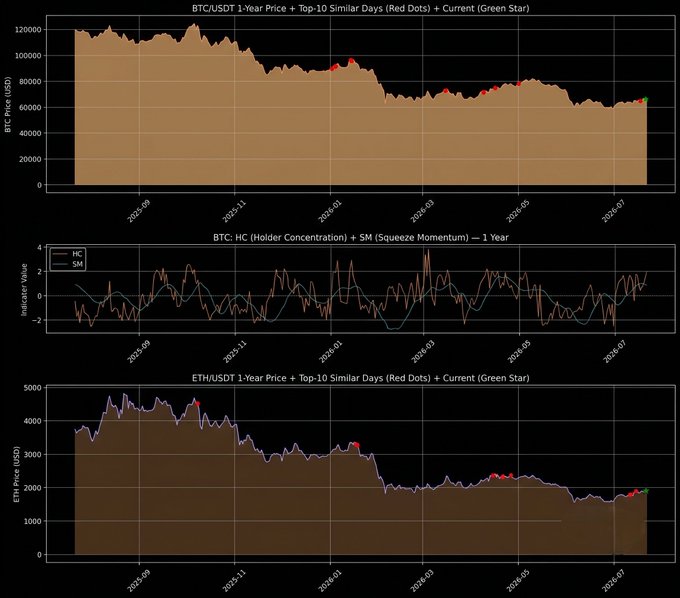Click the indicator chart's 2025-11 date label

(234, 352)
